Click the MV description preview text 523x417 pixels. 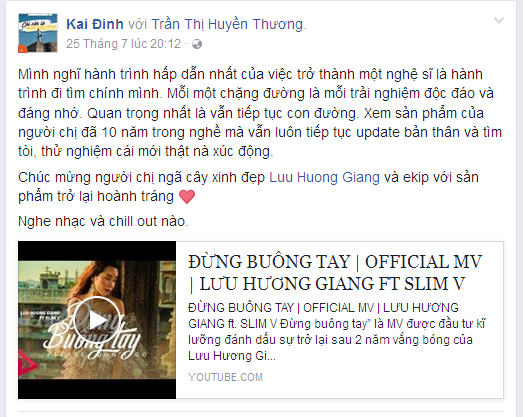click(336, 332)
